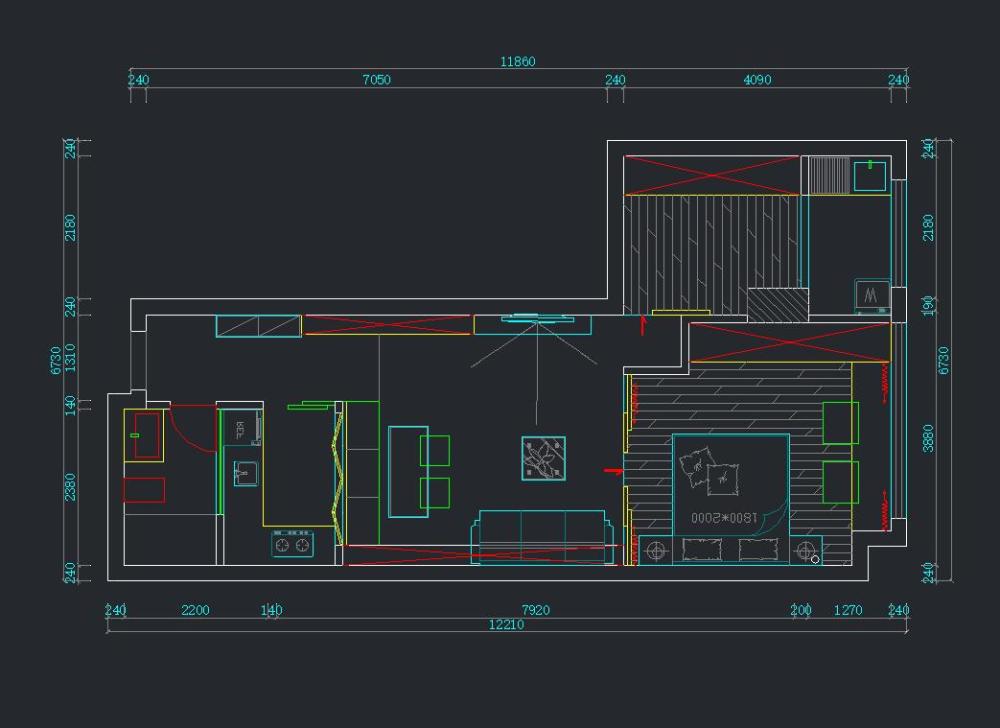The image size is (1000, 728).
Task: Select the three-seat sofa block
Action: (543, 536)
